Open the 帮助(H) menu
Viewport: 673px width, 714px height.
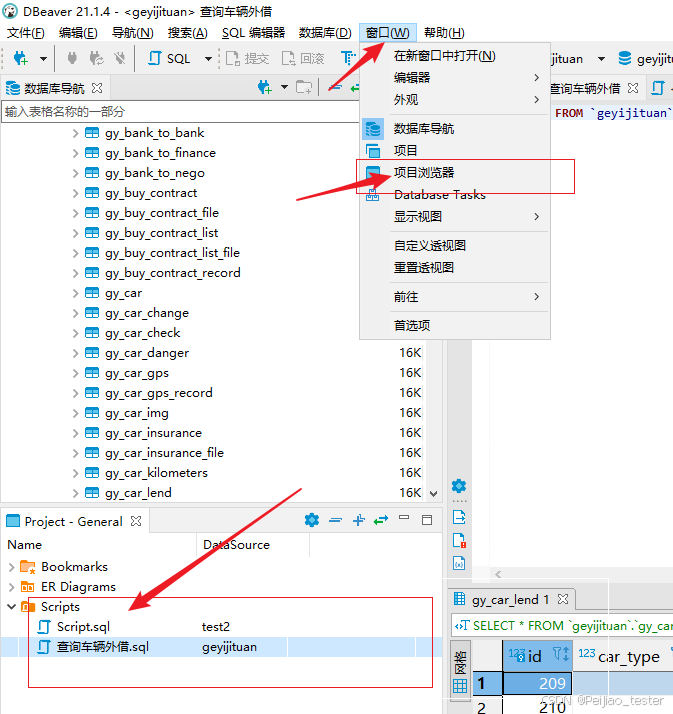444,33
